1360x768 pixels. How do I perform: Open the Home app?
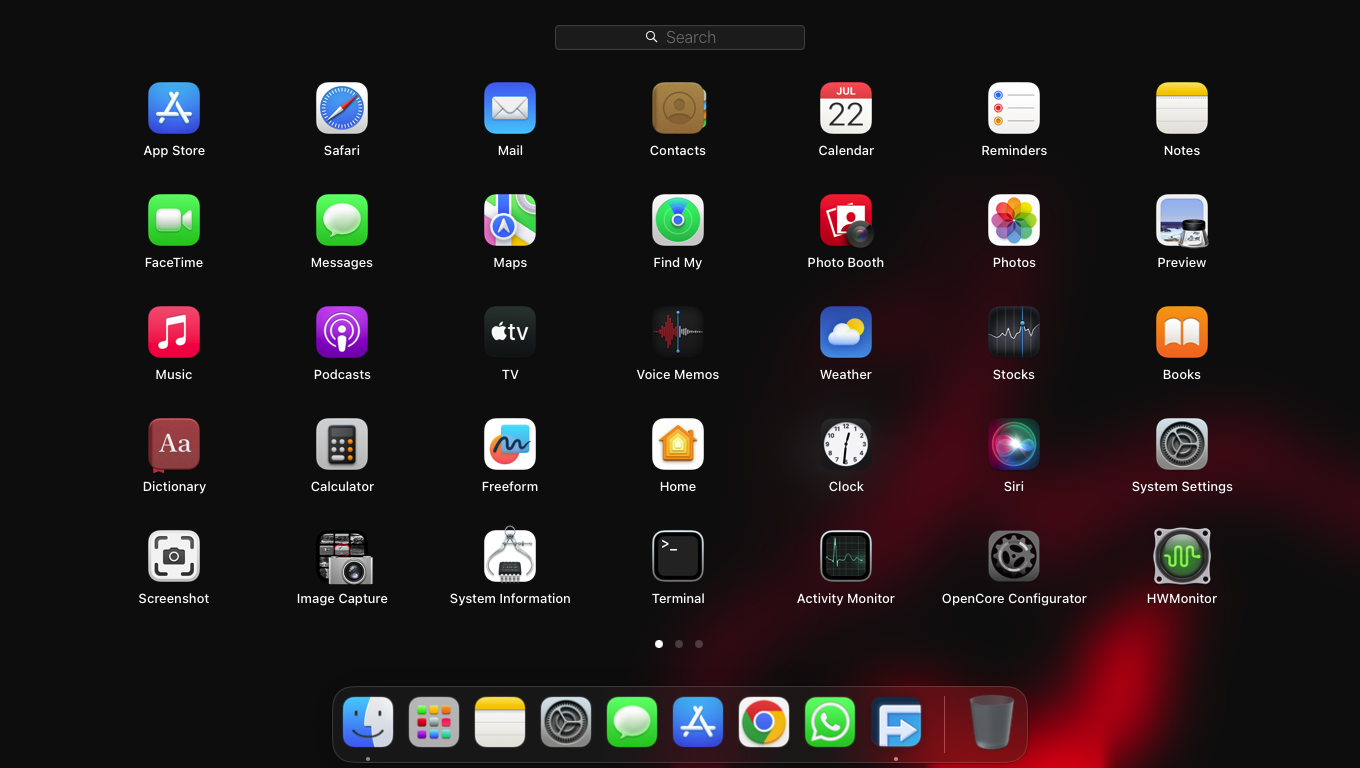[x=678, y=444]
